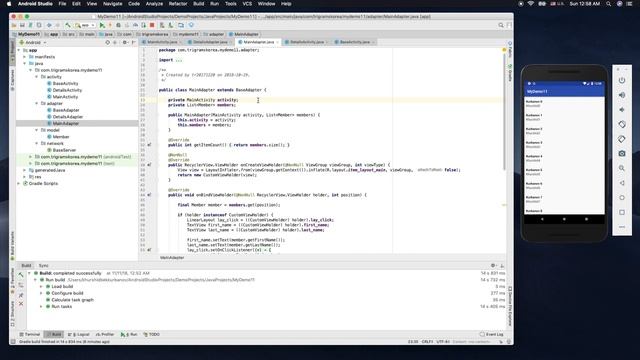Select Member class in project tree
This screenshot has height=360, width=640.
(61, 137)
